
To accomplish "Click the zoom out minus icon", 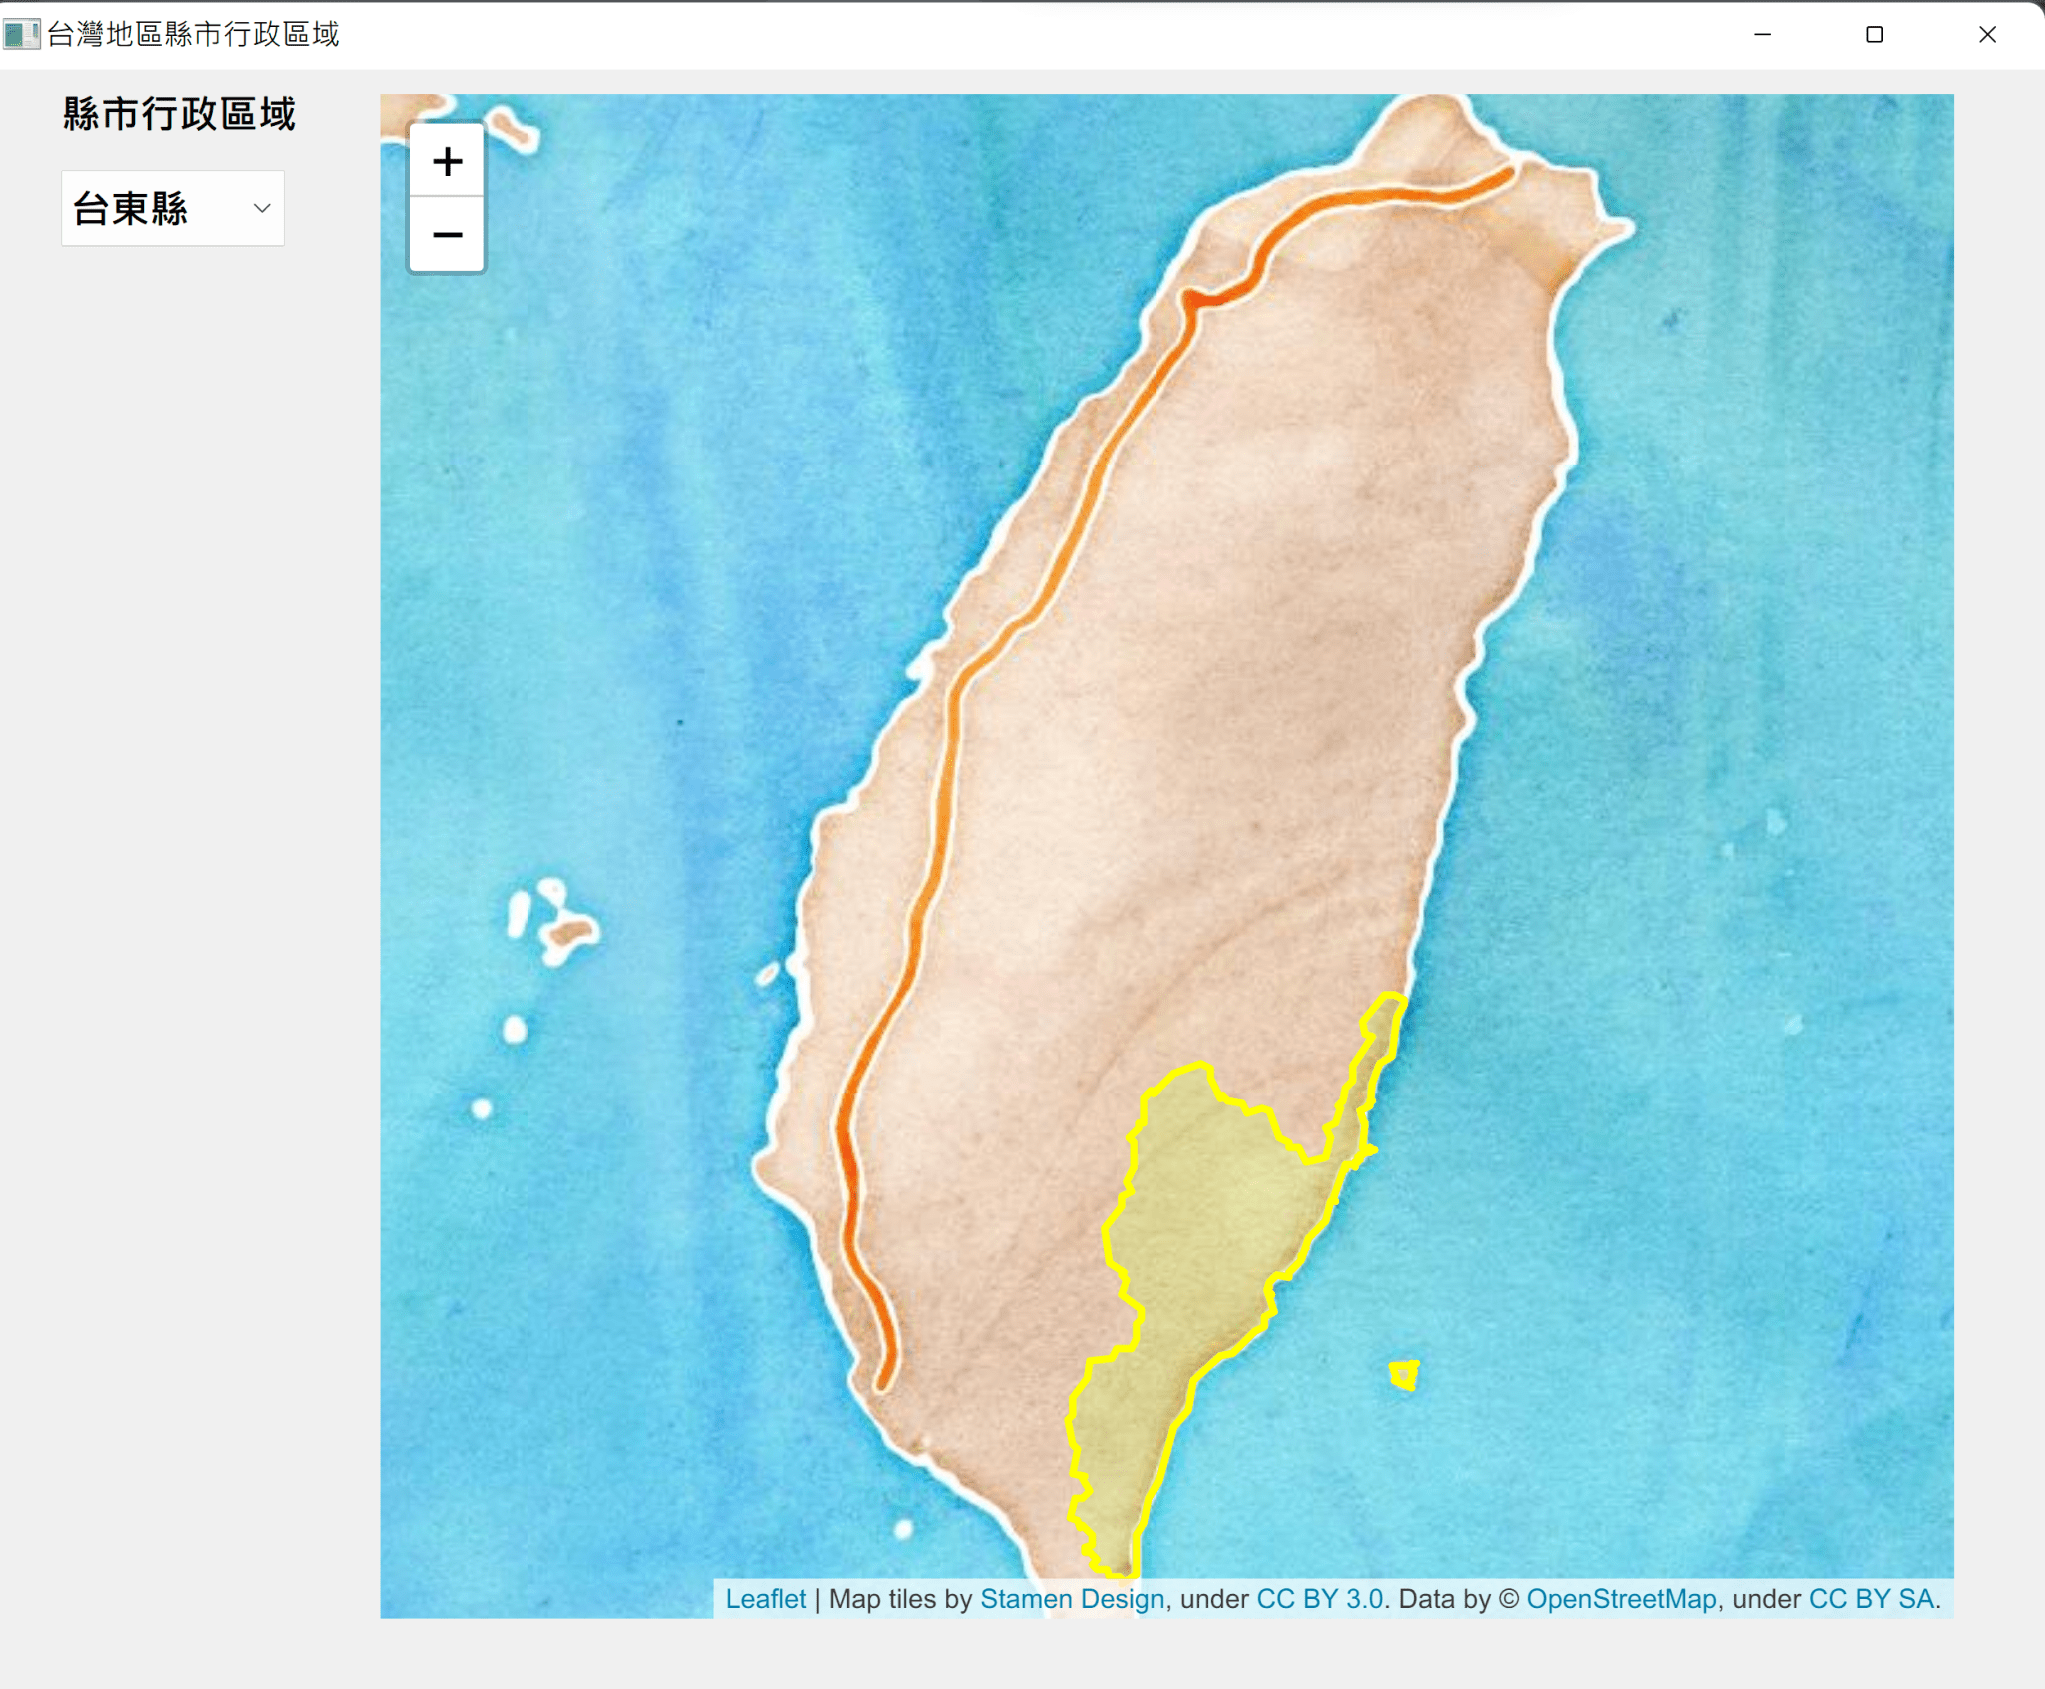I will coord(447,233).
